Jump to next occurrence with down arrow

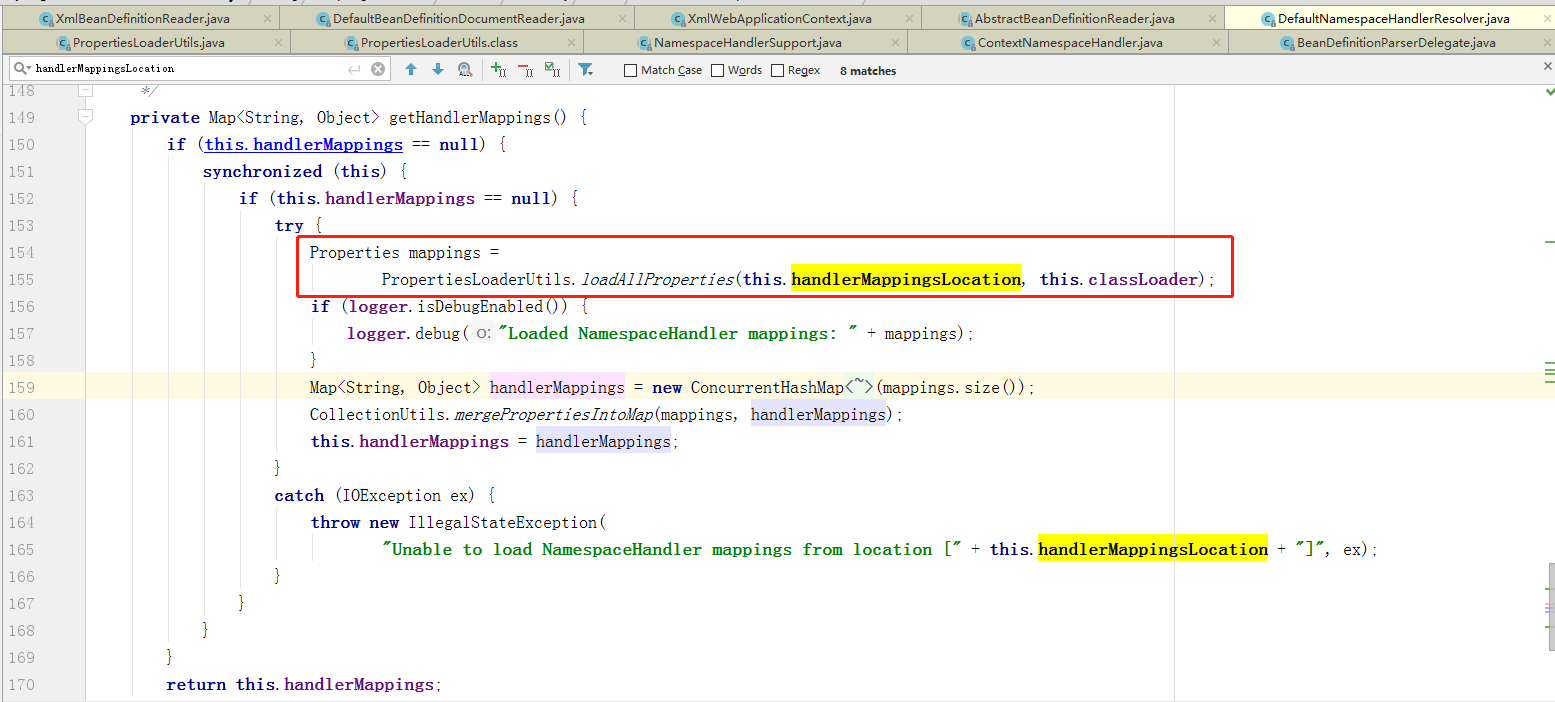438,69
